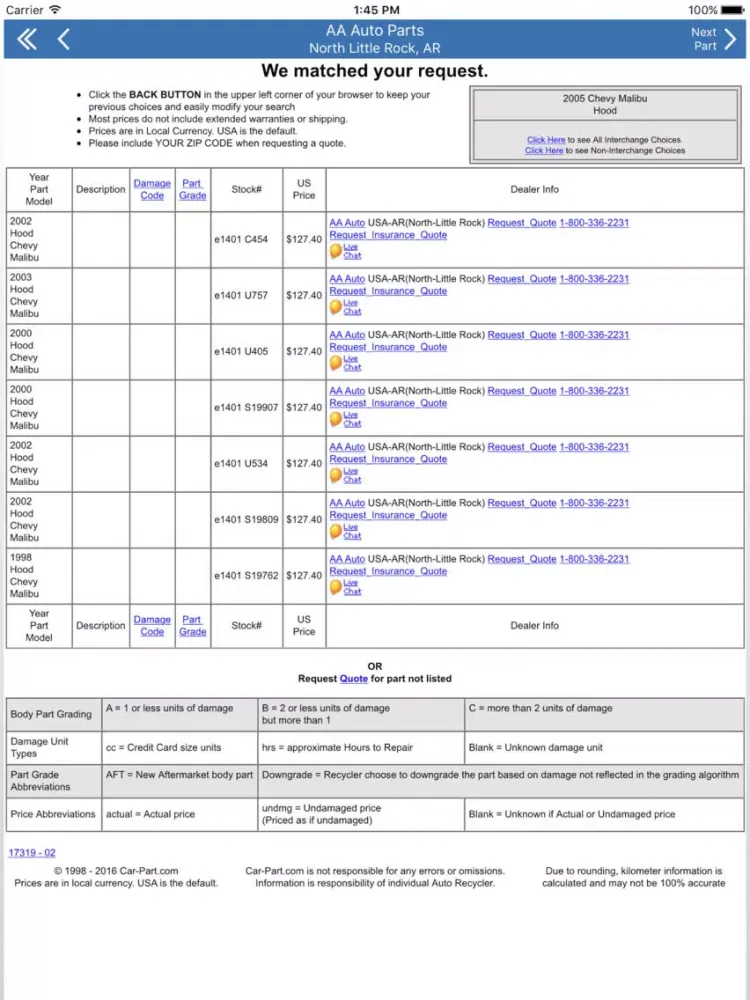750x1000 pixels.
Task: Tap undmg = Undamaged price cell
Action: point(361,814)
